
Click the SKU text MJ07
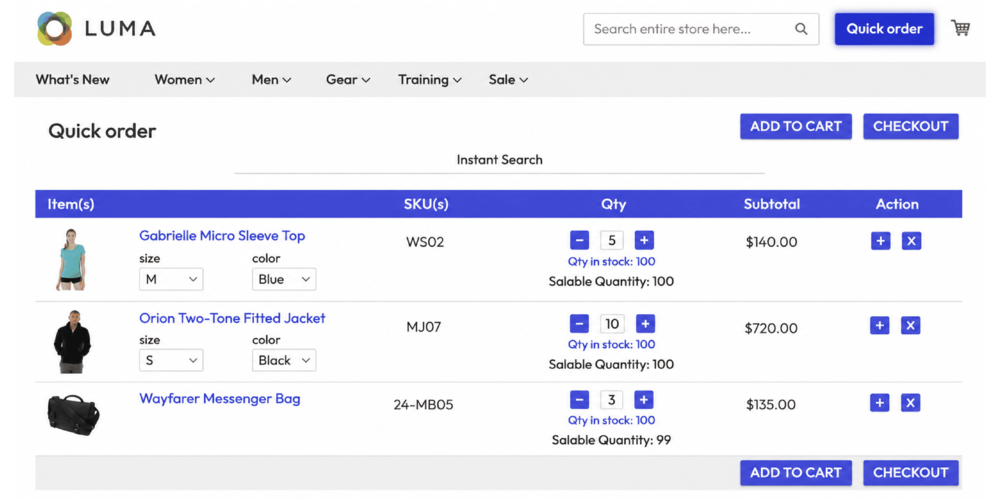pyautogui.click(x=423, y=327)
